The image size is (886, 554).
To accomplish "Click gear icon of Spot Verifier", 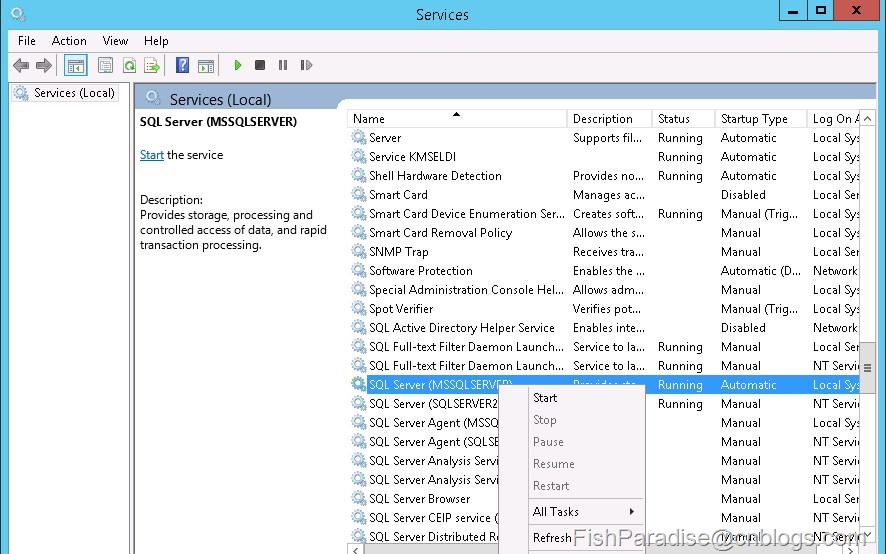I will [x=358, y=309].
